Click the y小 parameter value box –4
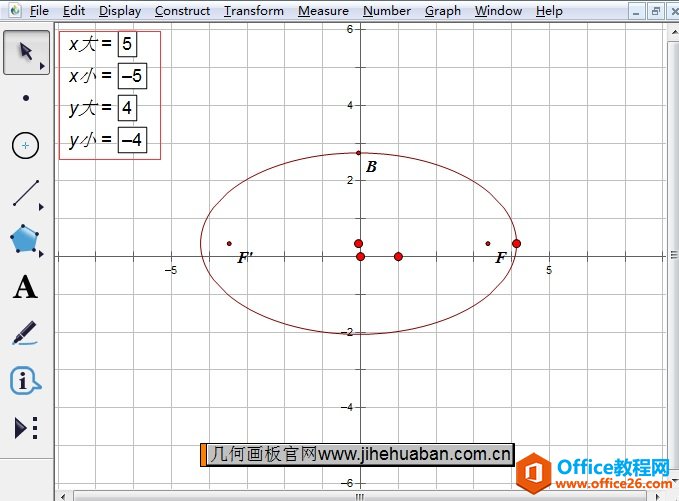Viewport: 679px width, 501px height. 132,140
